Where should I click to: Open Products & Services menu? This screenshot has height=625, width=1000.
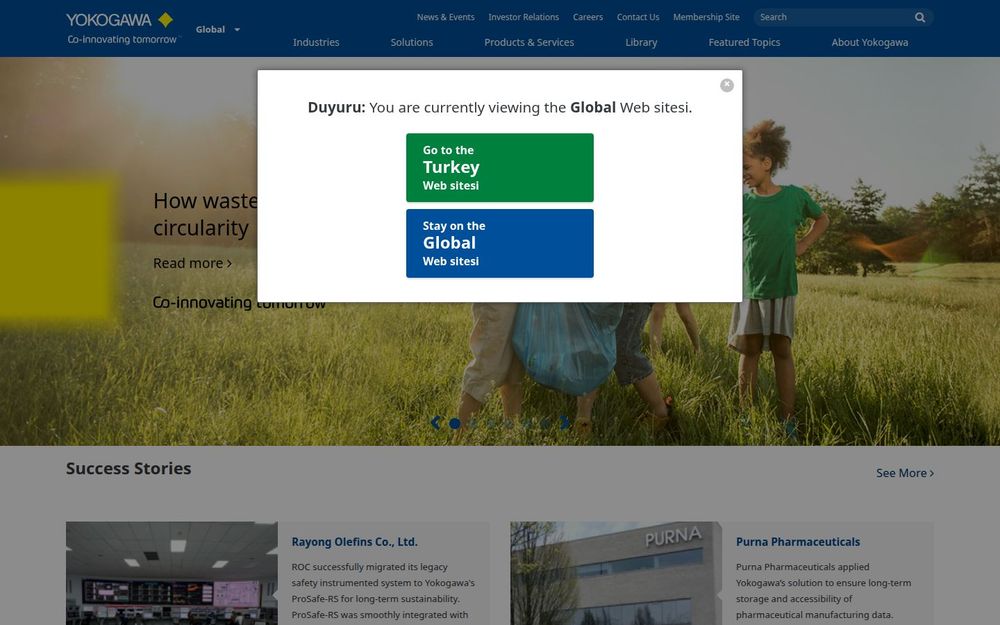529,42
